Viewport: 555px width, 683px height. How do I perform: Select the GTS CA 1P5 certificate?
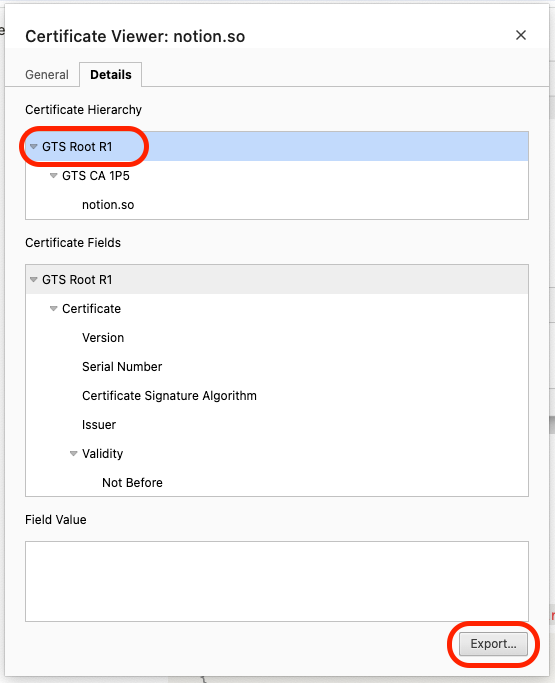click(277, 176)
